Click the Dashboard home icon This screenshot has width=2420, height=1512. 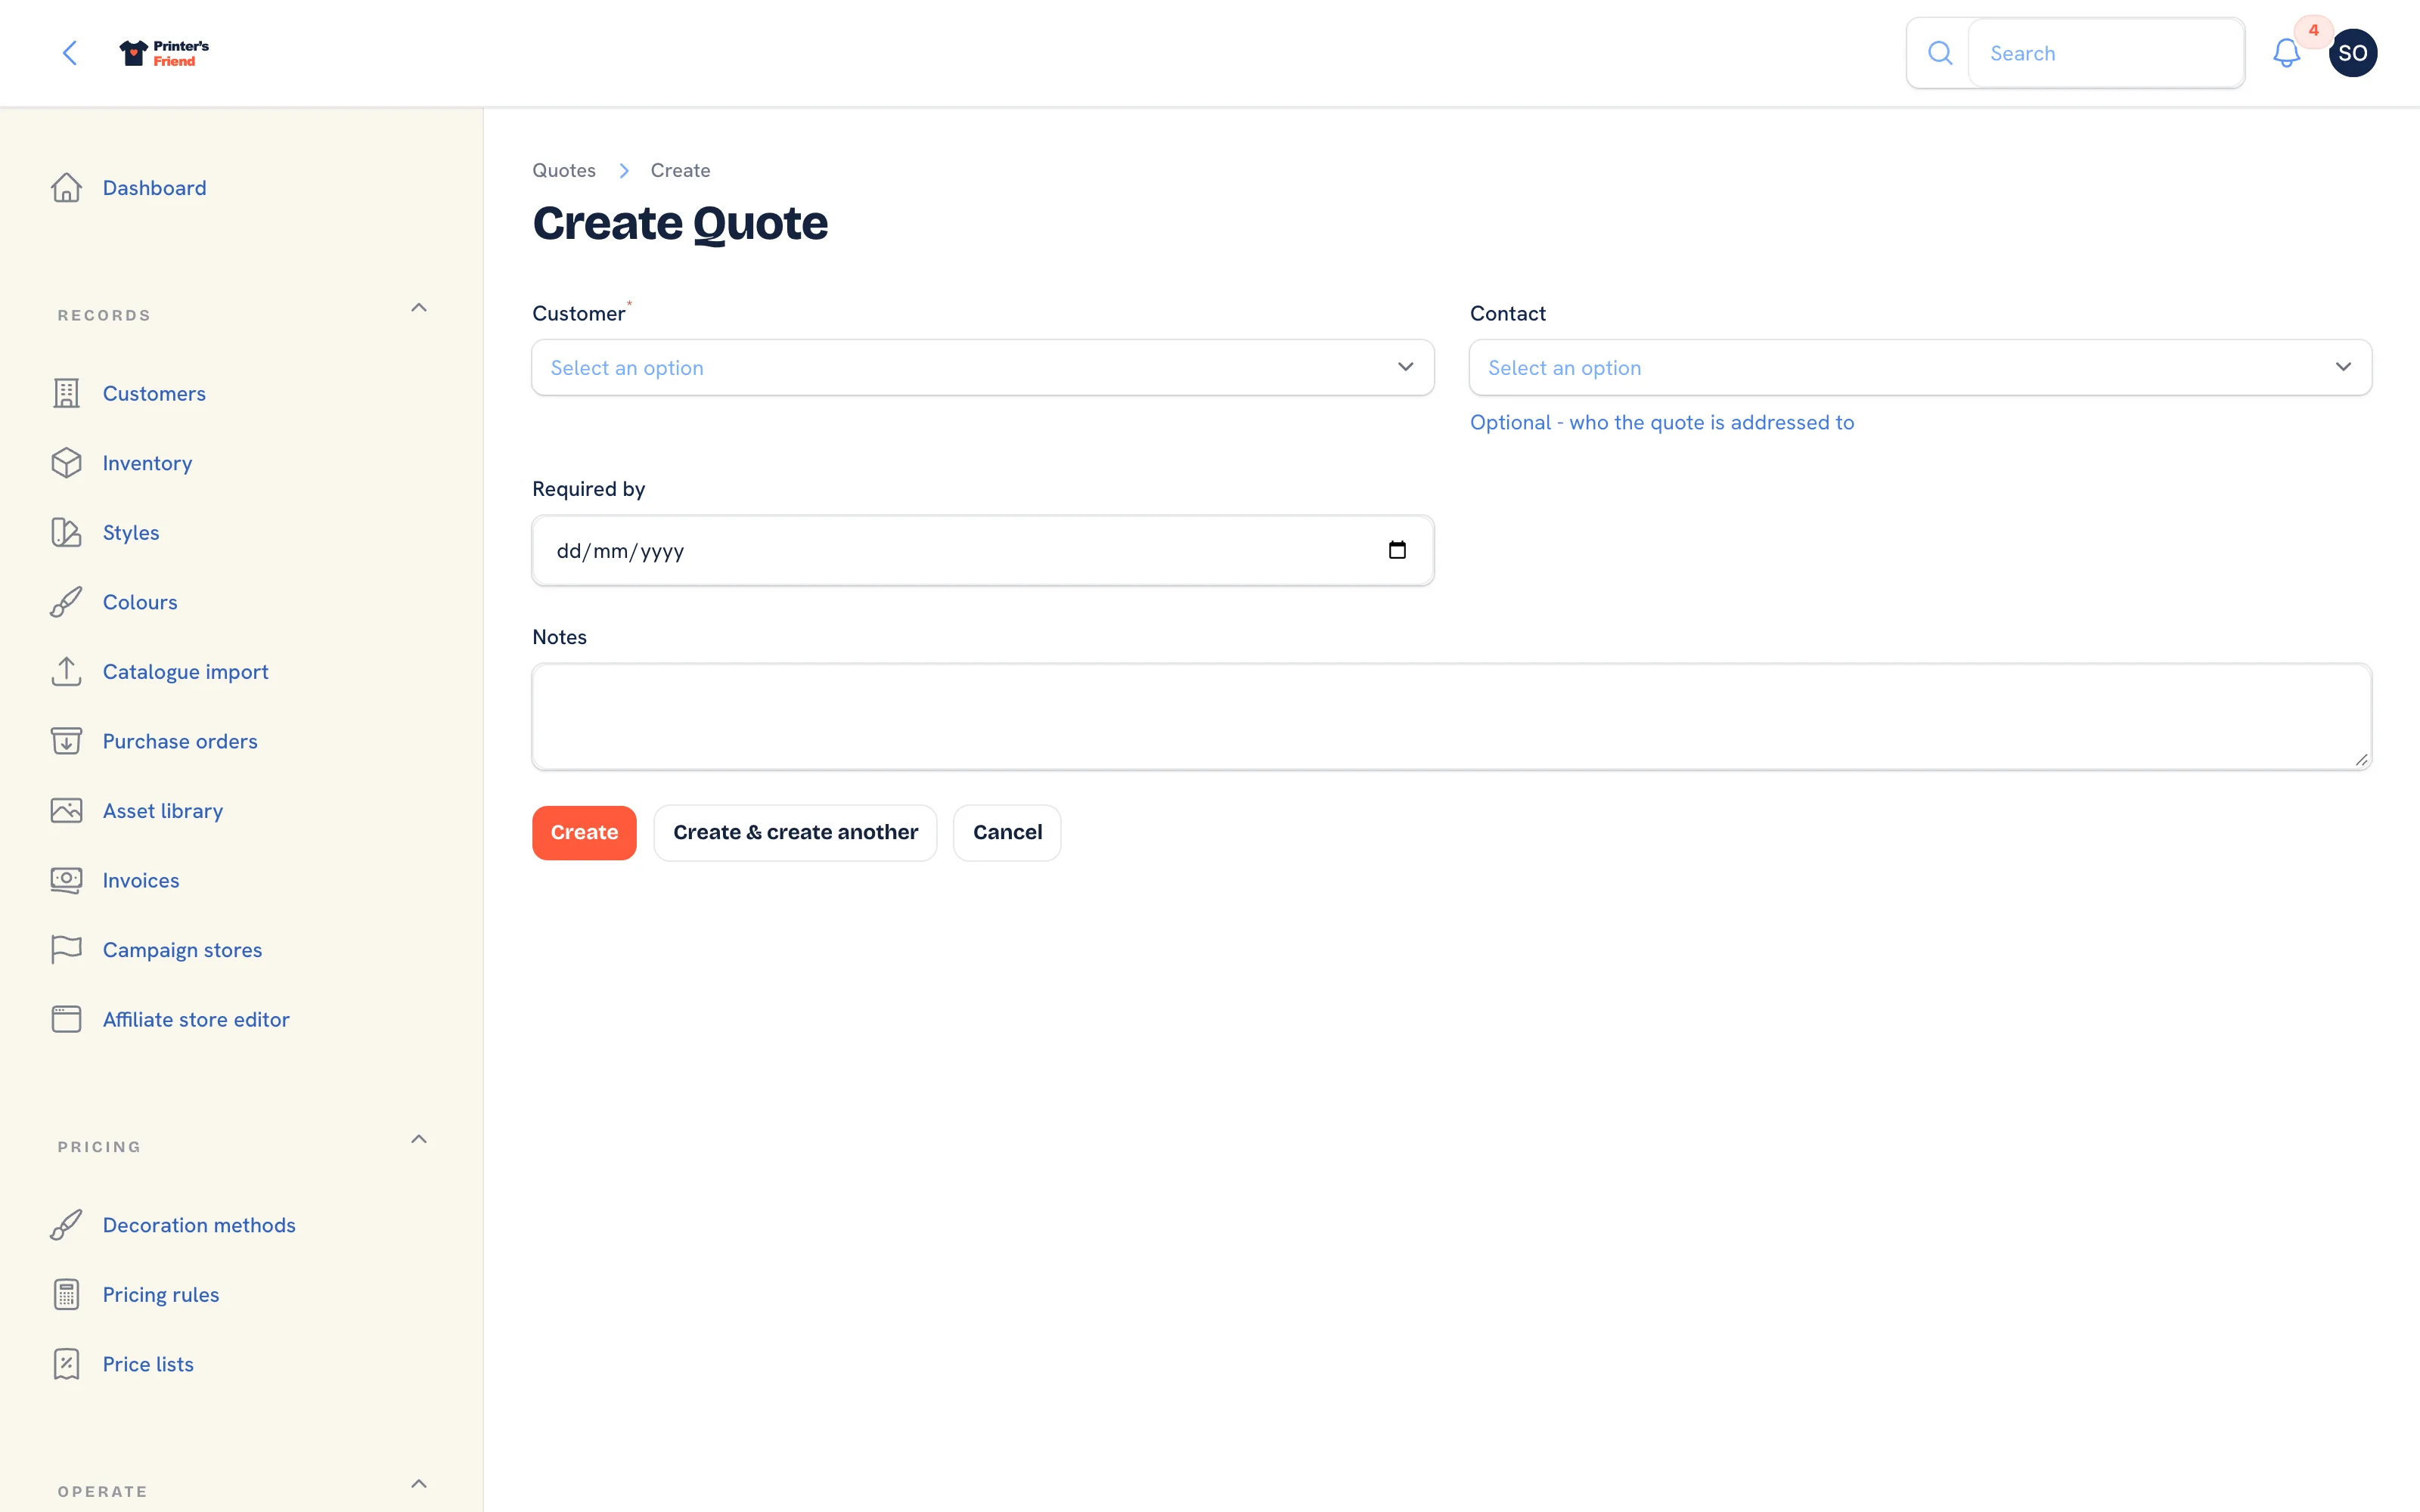(x=67, y=188)
